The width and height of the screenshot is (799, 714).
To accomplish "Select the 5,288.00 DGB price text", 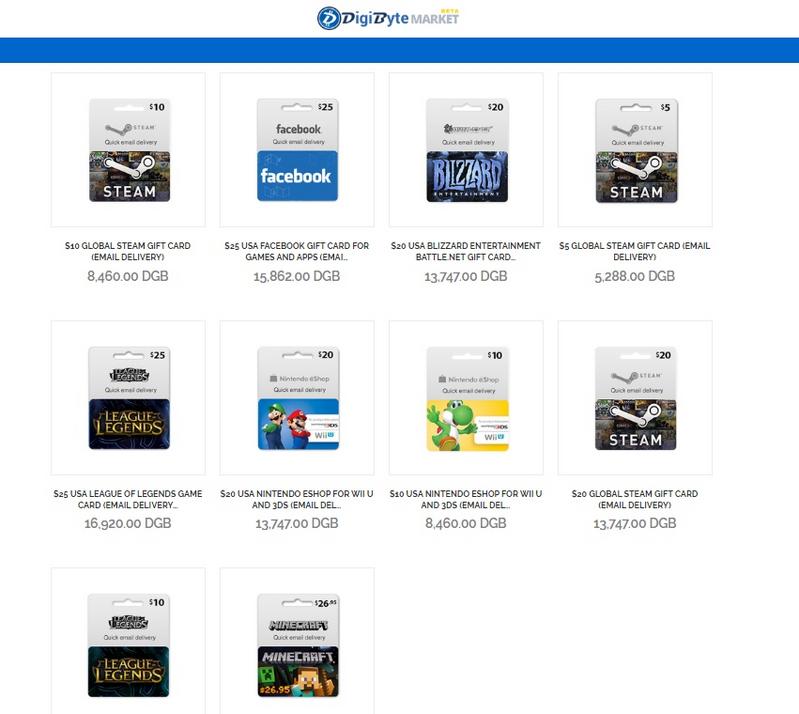I will (634, 276).
